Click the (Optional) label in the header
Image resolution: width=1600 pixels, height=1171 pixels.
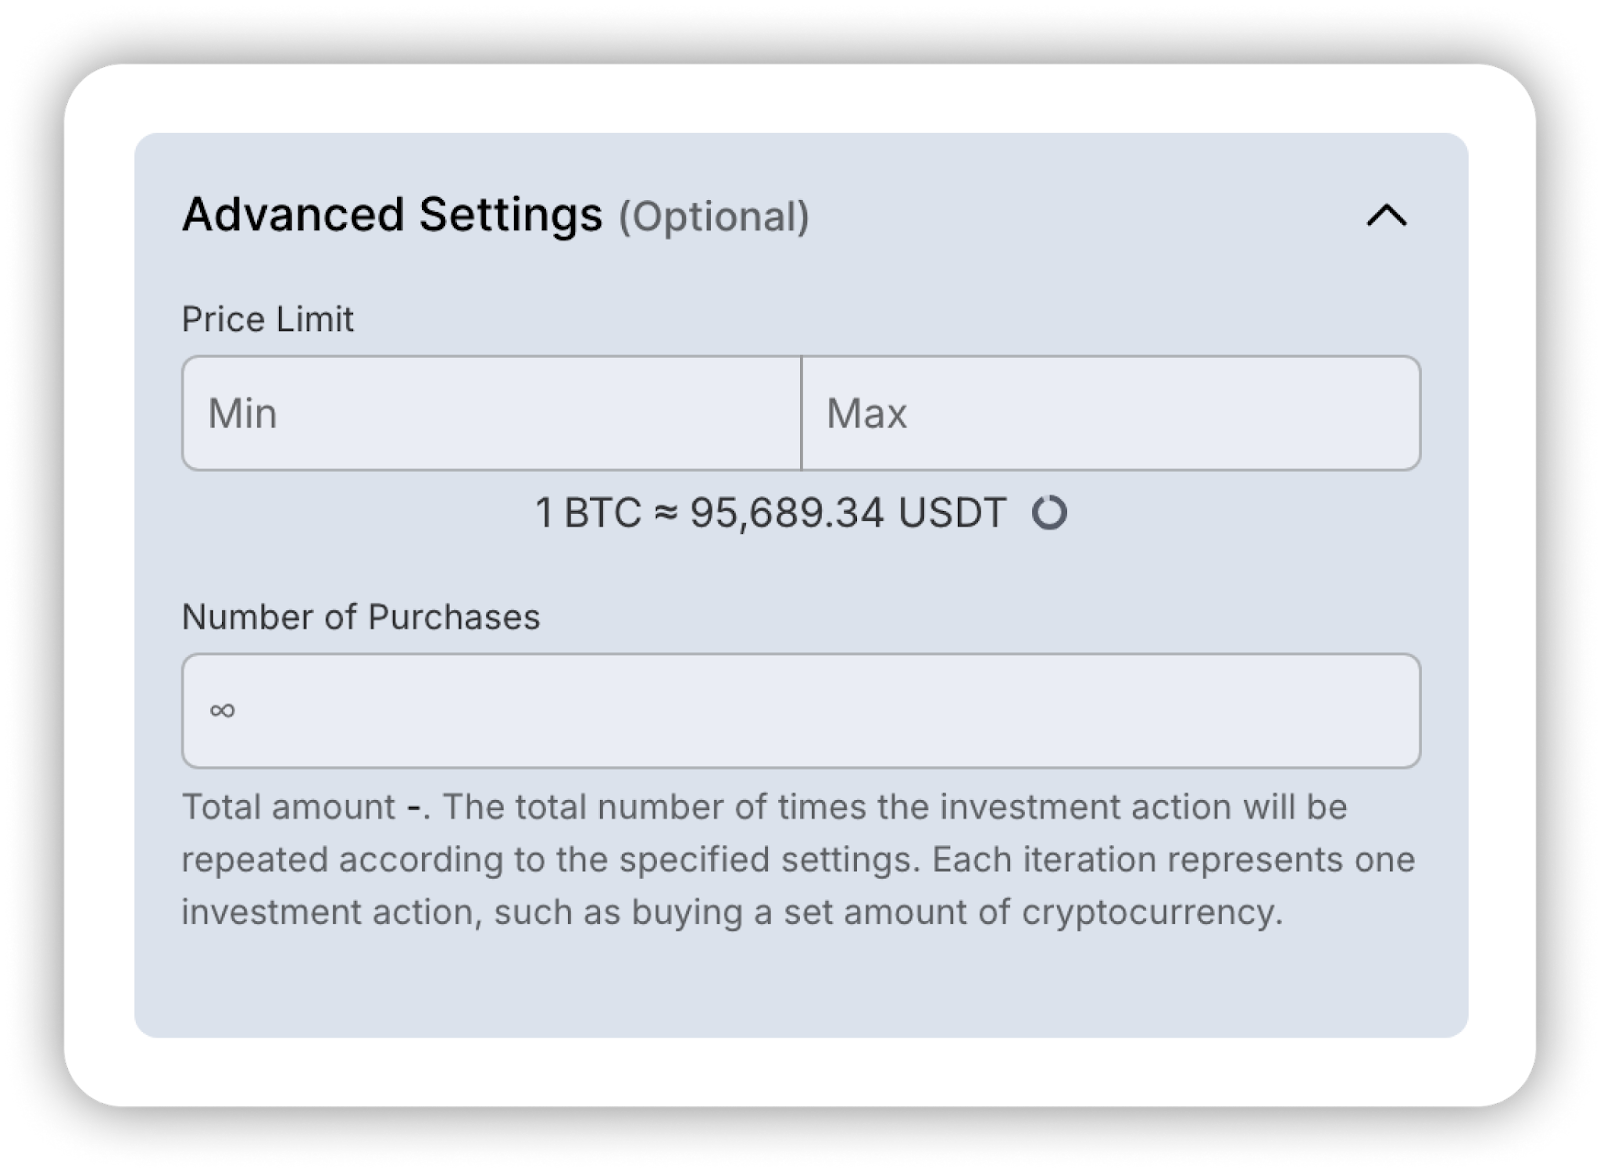click(714, 217)
